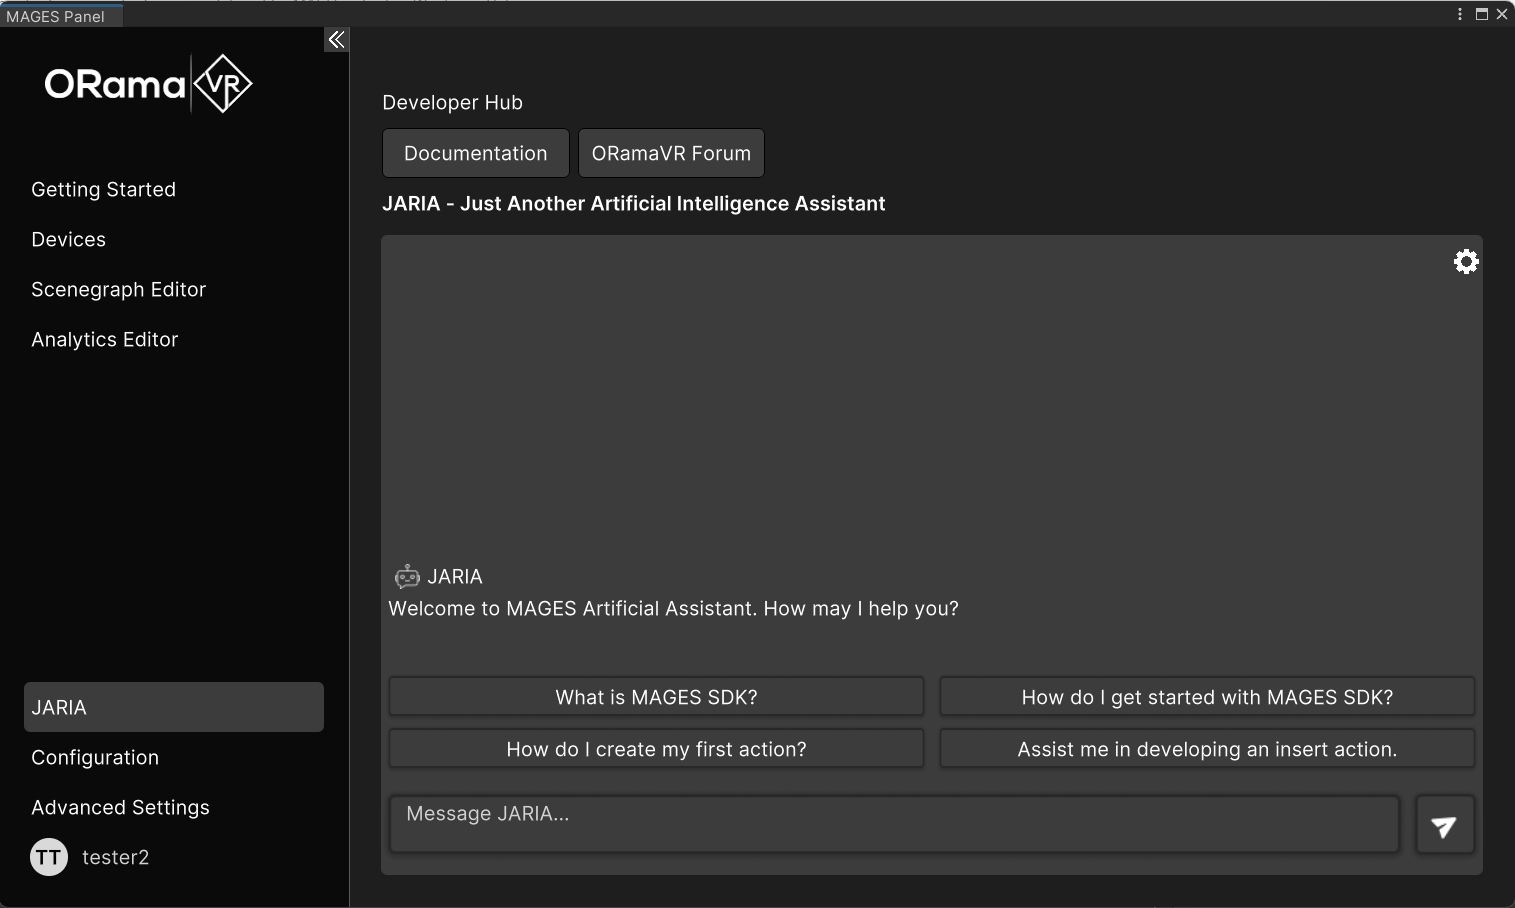Image resolution: width=1515 pixels, height=908 pixels.
Task: Open the Documentation button
Action: pos(476,153)
